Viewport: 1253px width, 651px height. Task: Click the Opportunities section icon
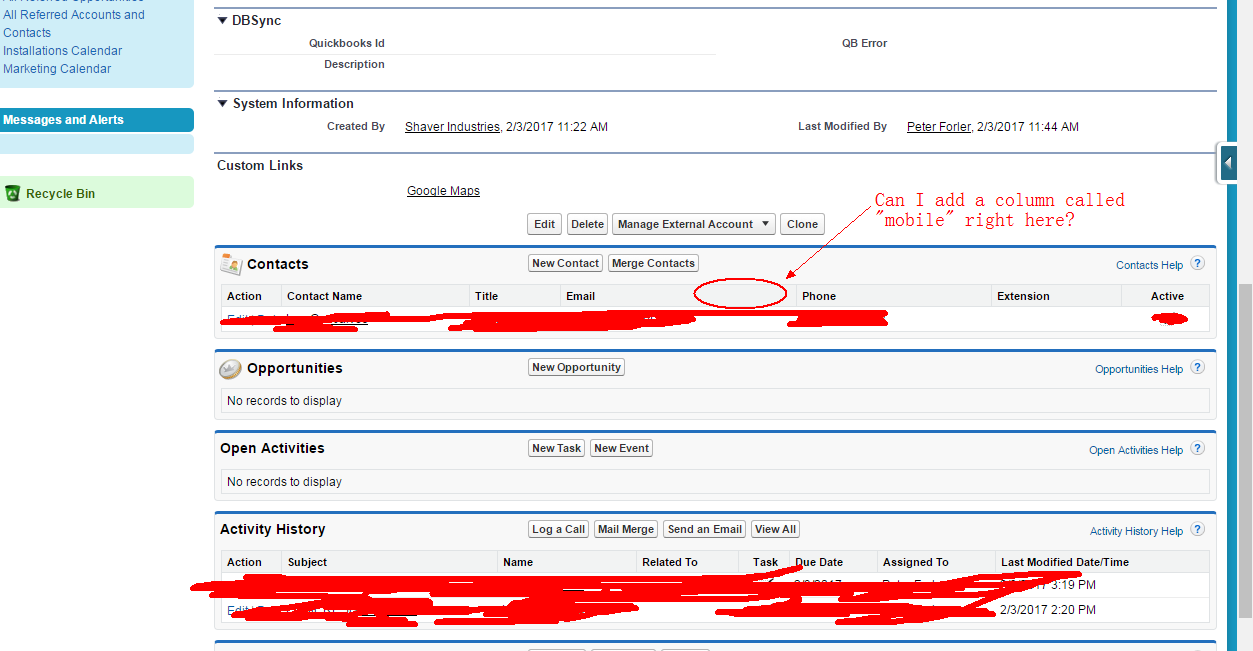click(x=231, y=369)
